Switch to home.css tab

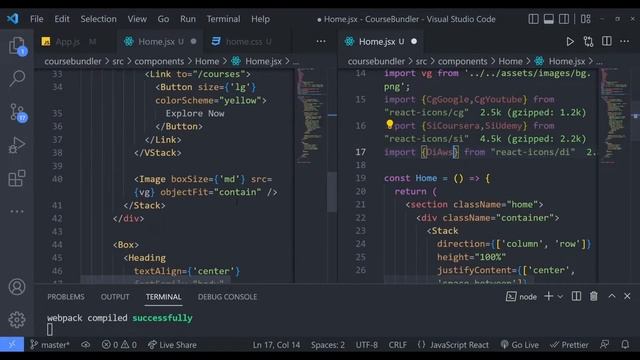(248, 42)
